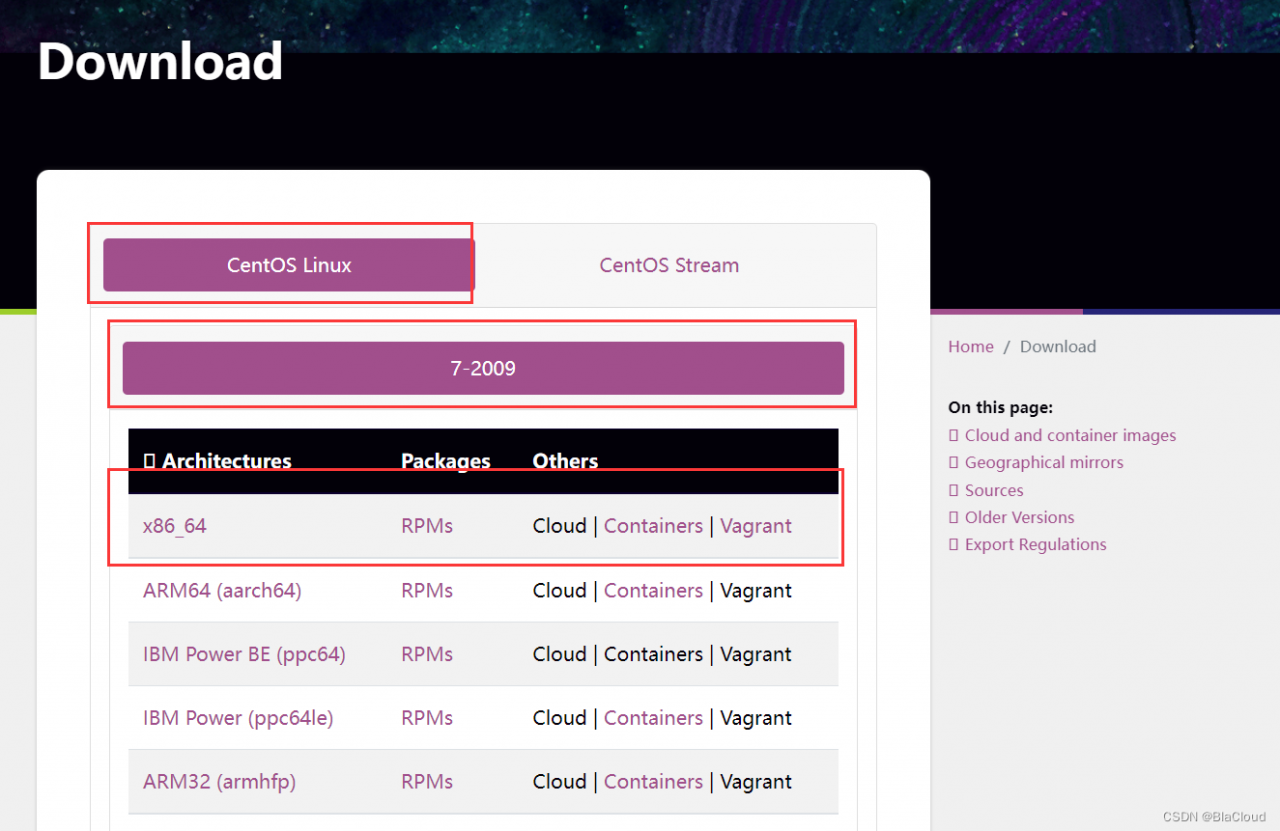Click Vagrant text in ARM32 row
The image size is (1280, 831).
[x=756, y=782]
